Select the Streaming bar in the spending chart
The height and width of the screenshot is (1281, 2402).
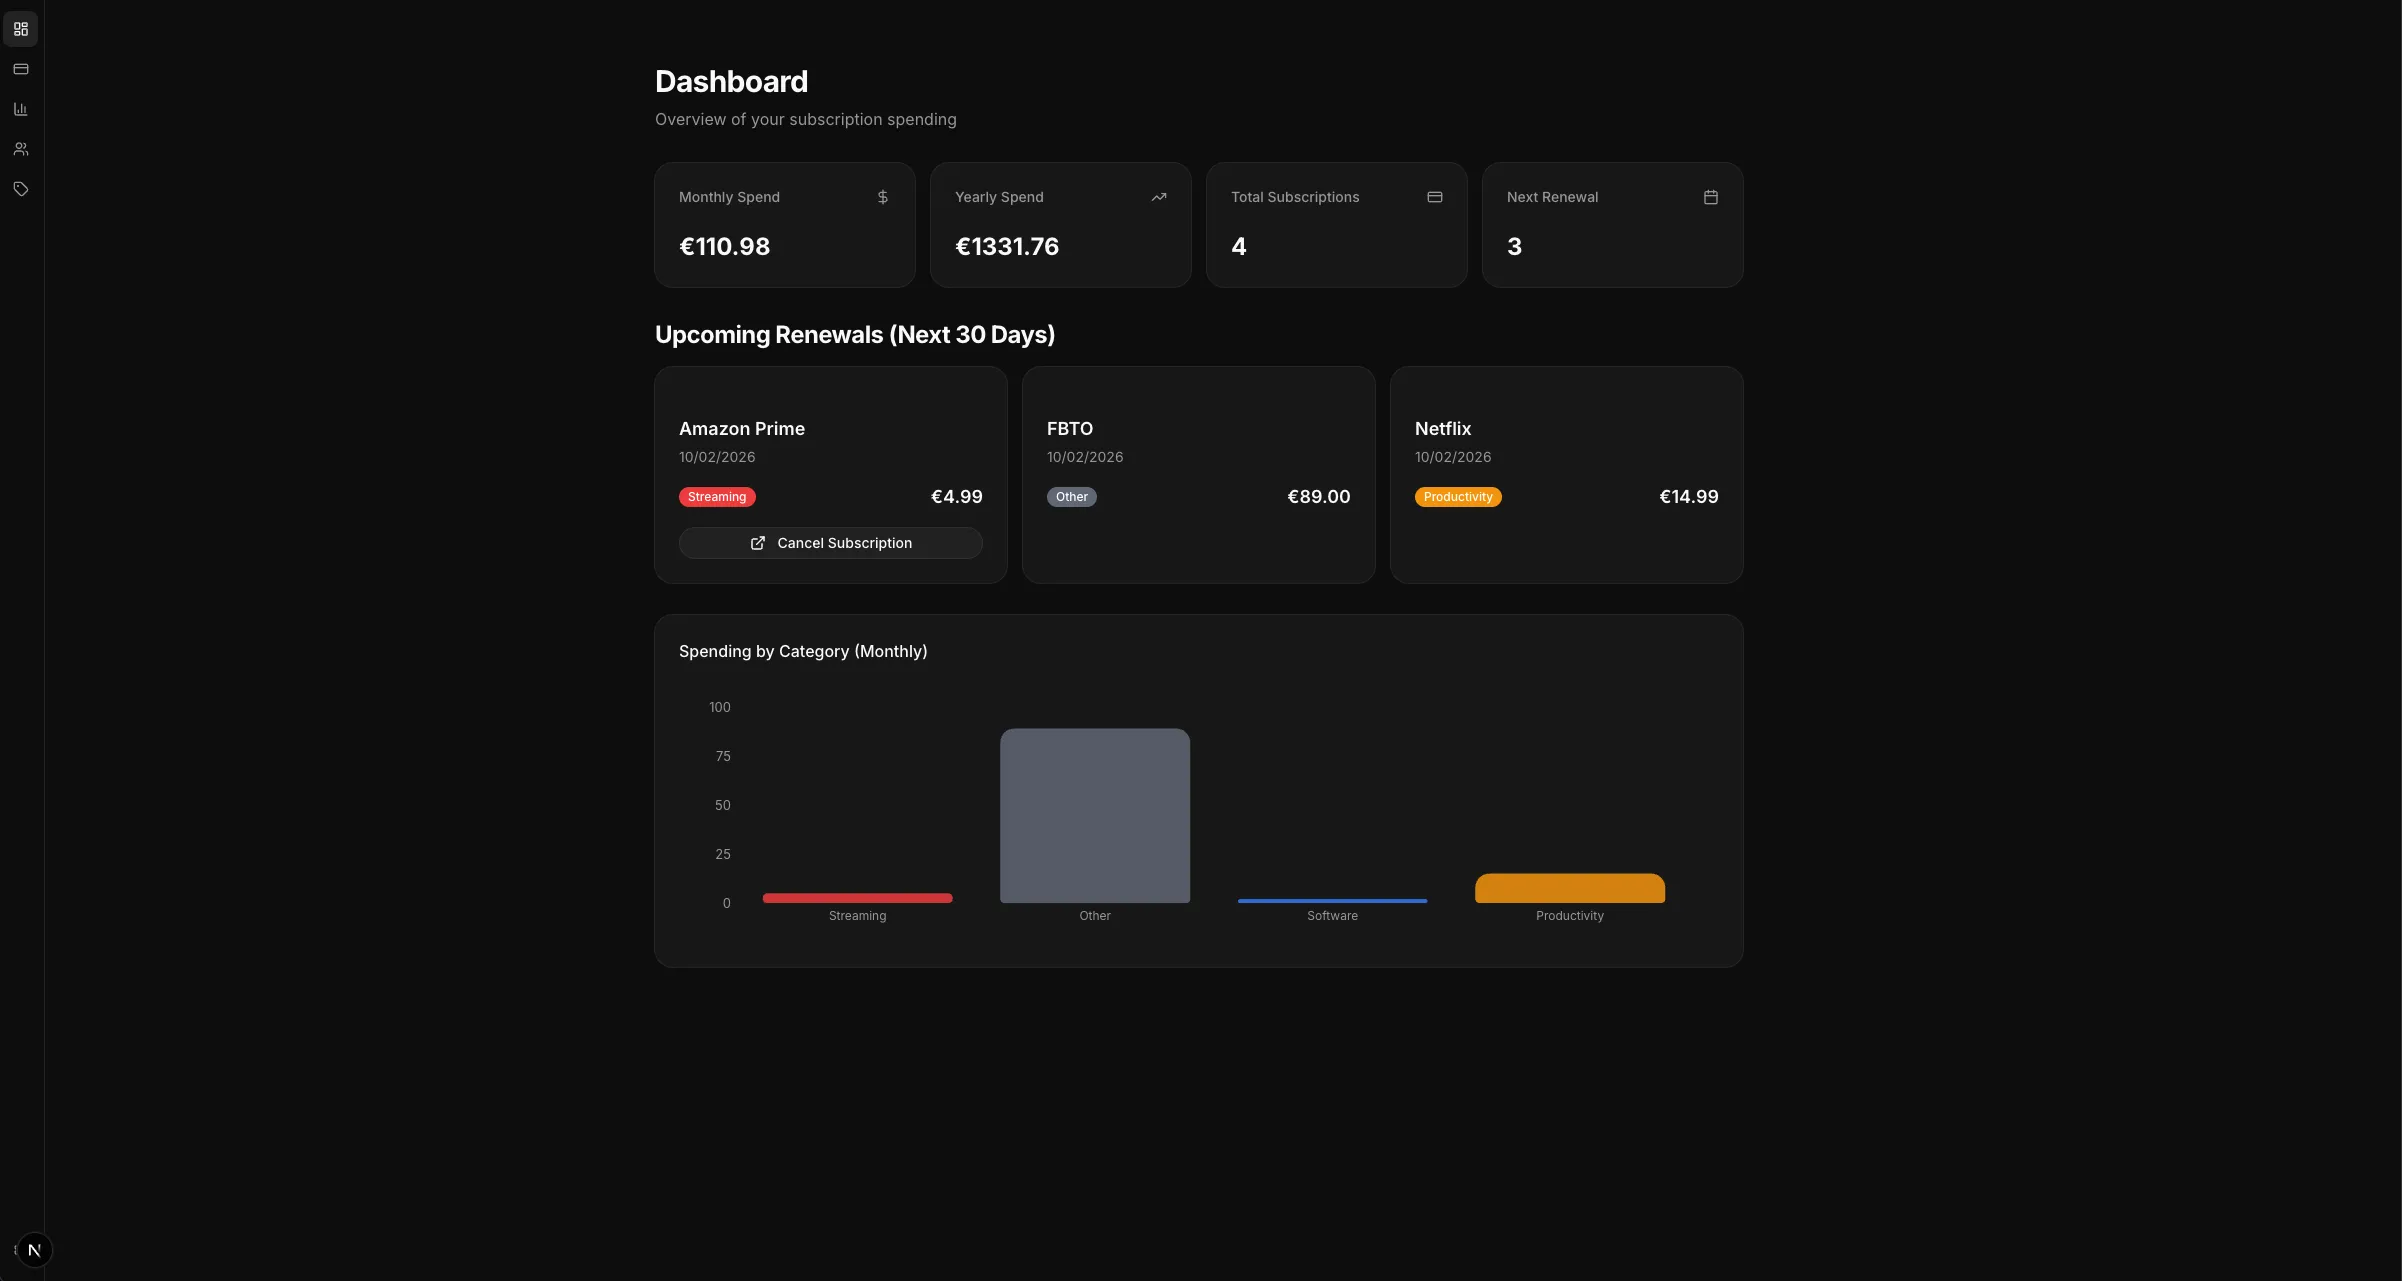pos(856,898)
